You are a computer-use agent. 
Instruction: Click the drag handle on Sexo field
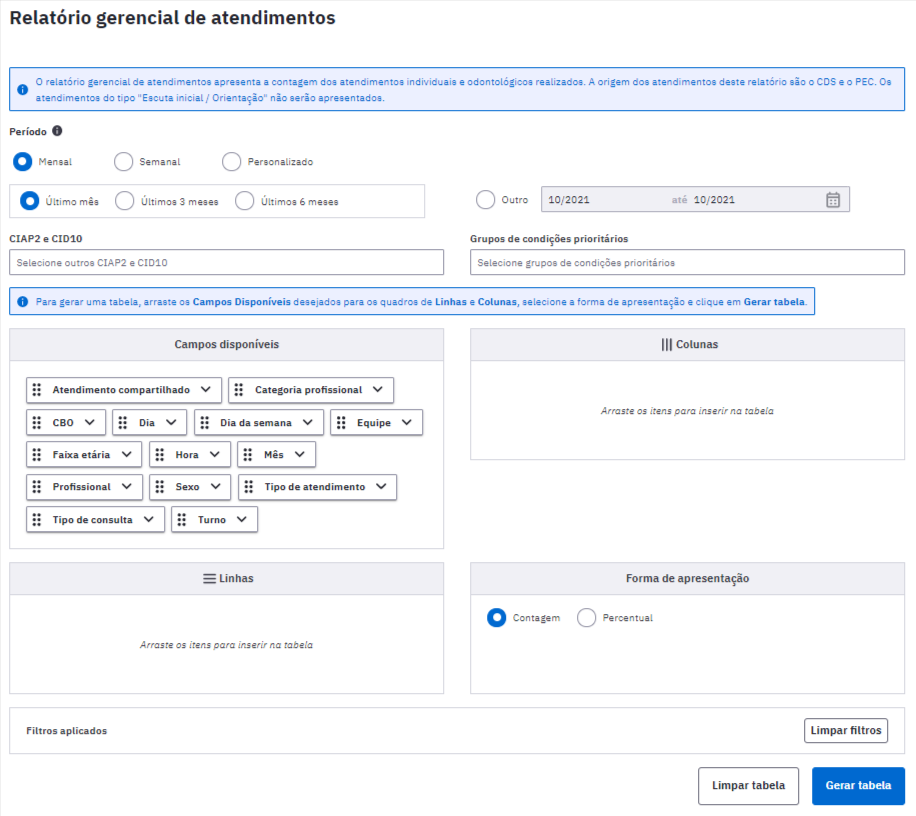159,487
